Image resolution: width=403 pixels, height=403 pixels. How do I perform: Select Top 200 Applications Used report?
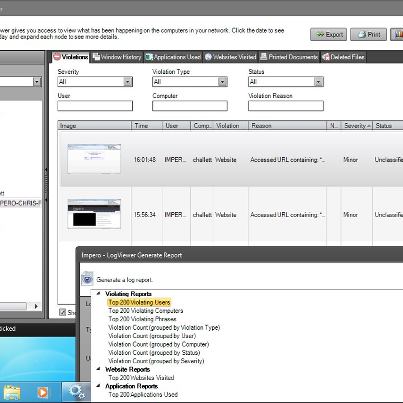pos(143,394)
